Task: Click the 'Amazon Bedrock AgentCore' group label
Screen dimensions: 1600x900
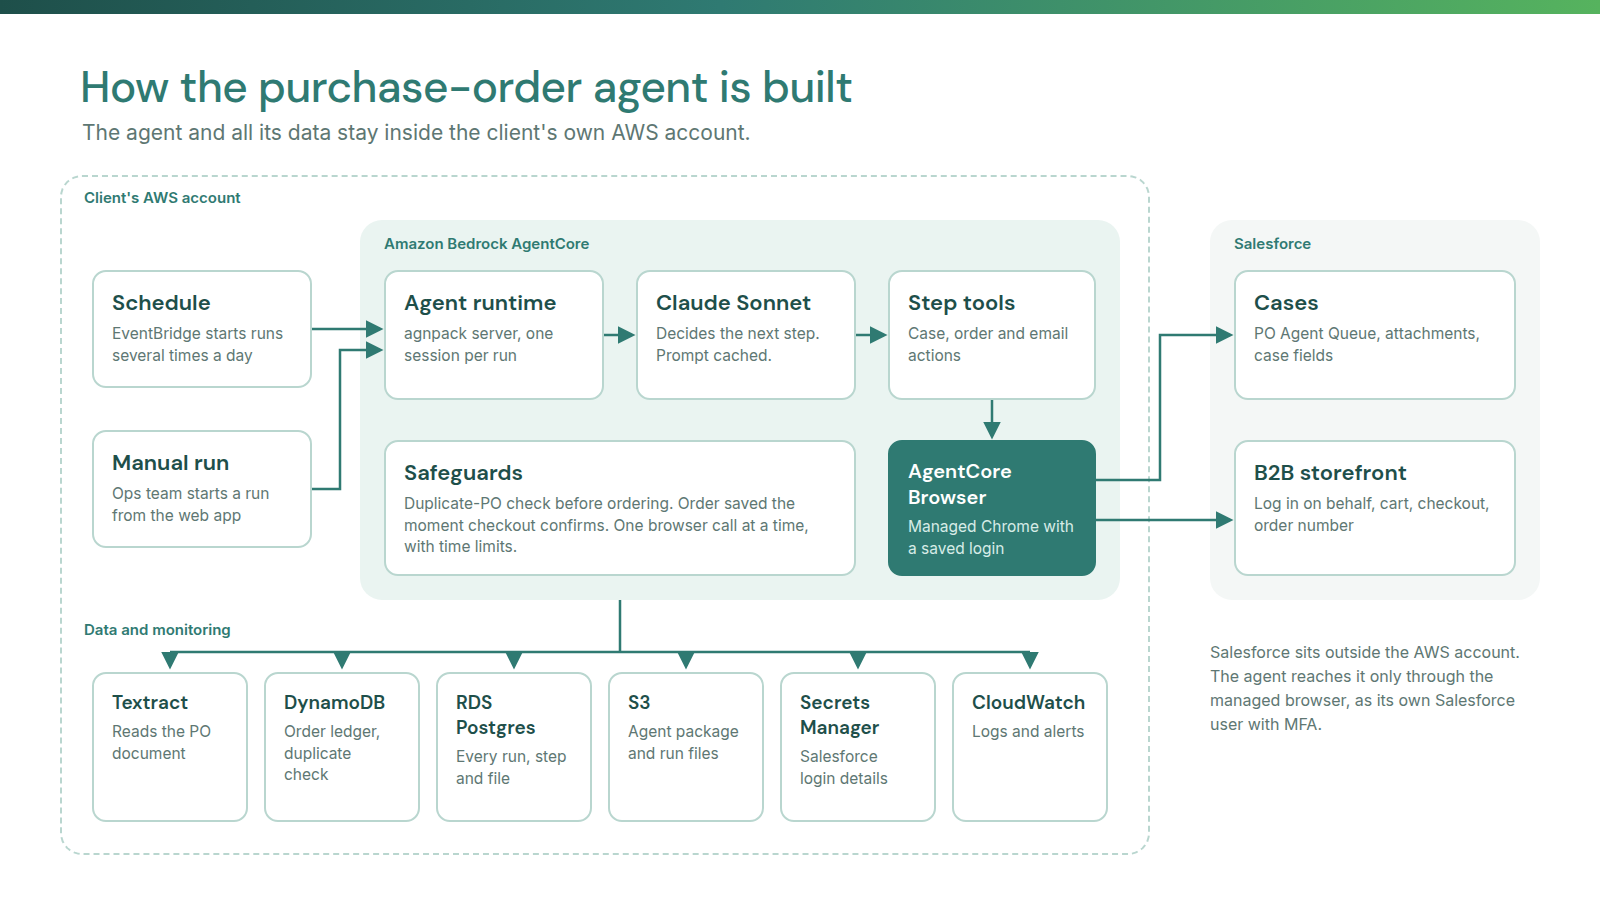Action: pos(486,244)
